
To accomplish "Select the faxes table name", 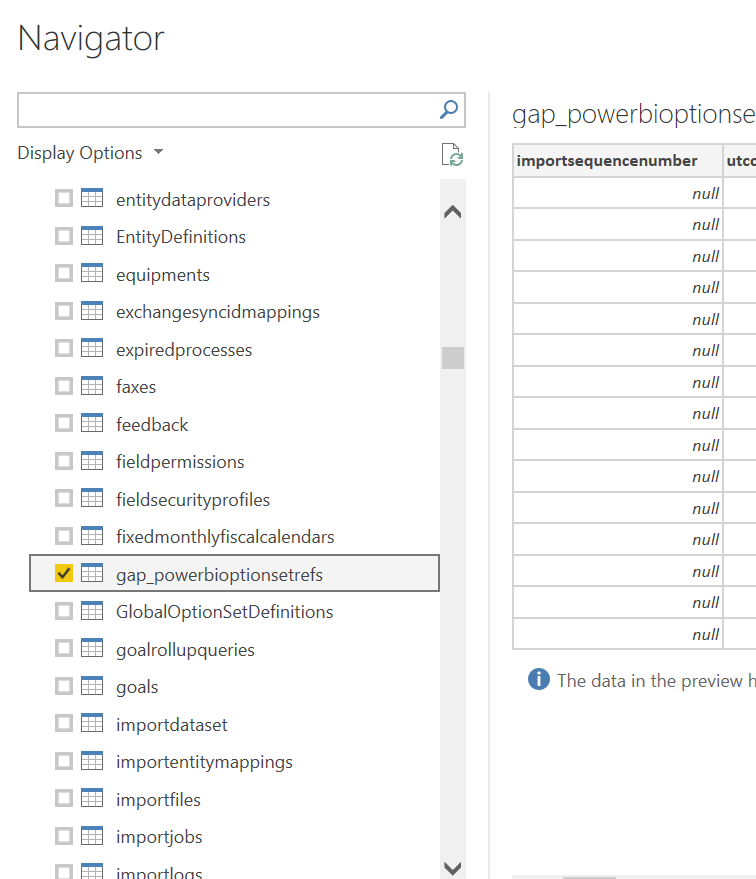I will pyautogui.click(x=136, y=387).
